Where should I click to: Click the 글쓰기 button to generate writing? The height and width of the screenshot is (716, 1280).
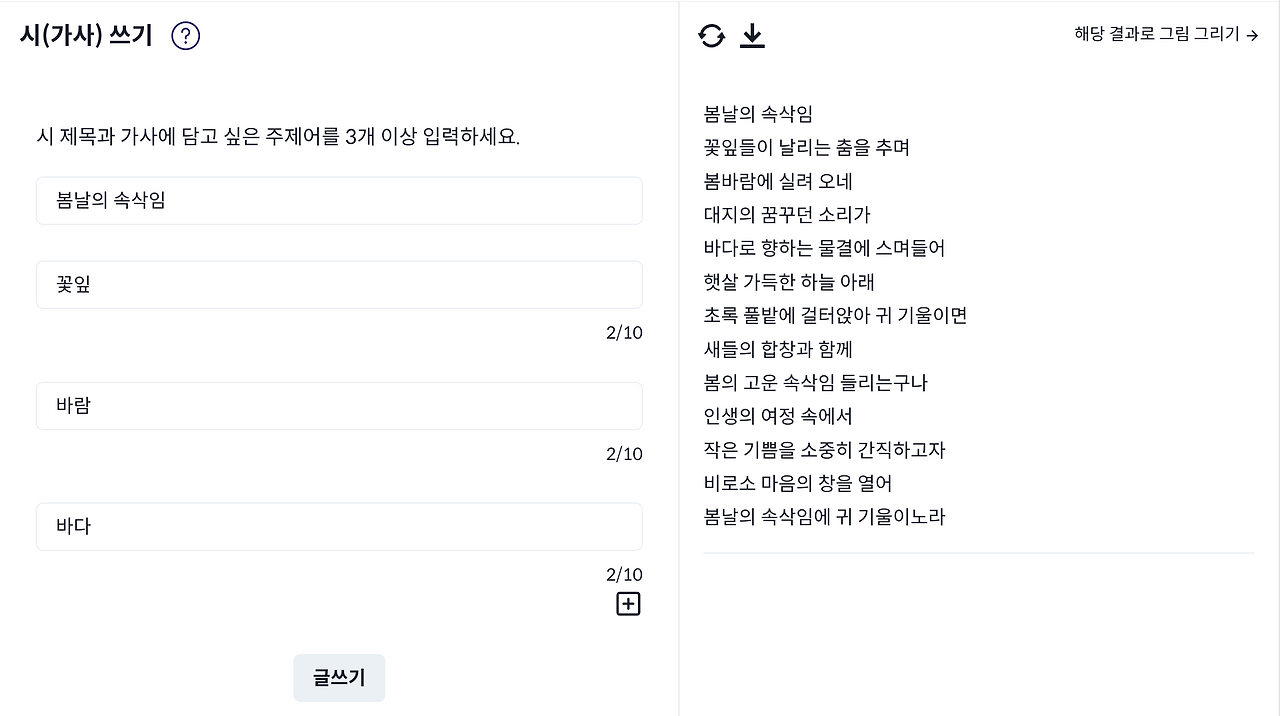click(339, 677)
